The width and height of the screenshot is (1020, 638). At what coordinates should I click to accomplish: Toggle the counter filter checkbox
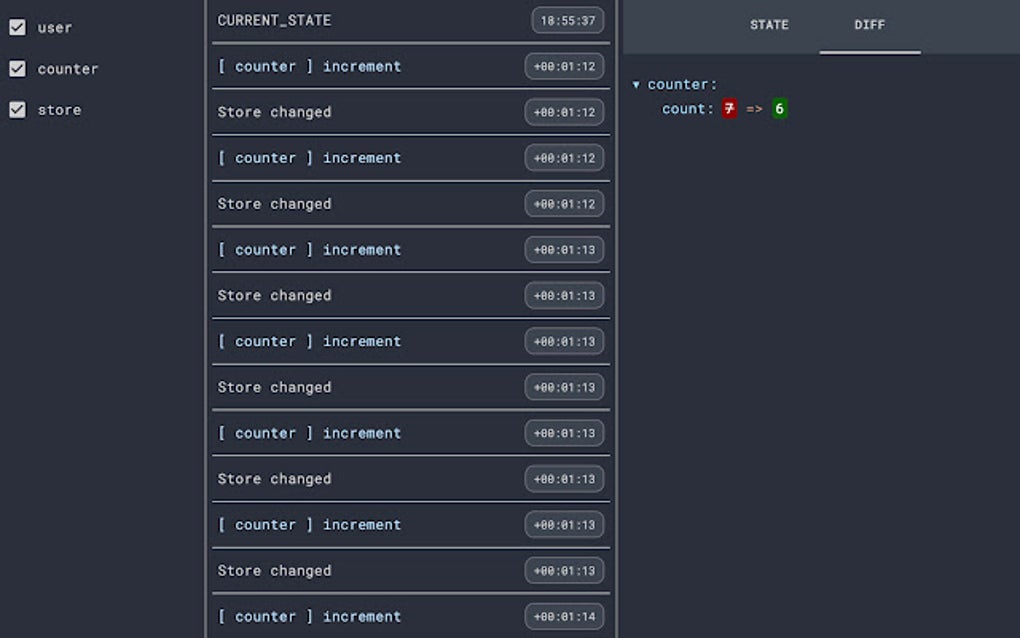pyautogui.click(x=17, y=68)
